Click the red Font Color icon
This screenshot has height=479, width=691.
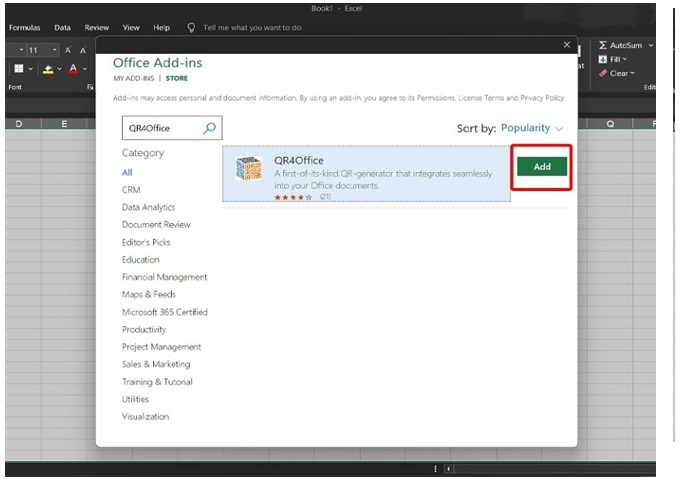click(73, 69)
